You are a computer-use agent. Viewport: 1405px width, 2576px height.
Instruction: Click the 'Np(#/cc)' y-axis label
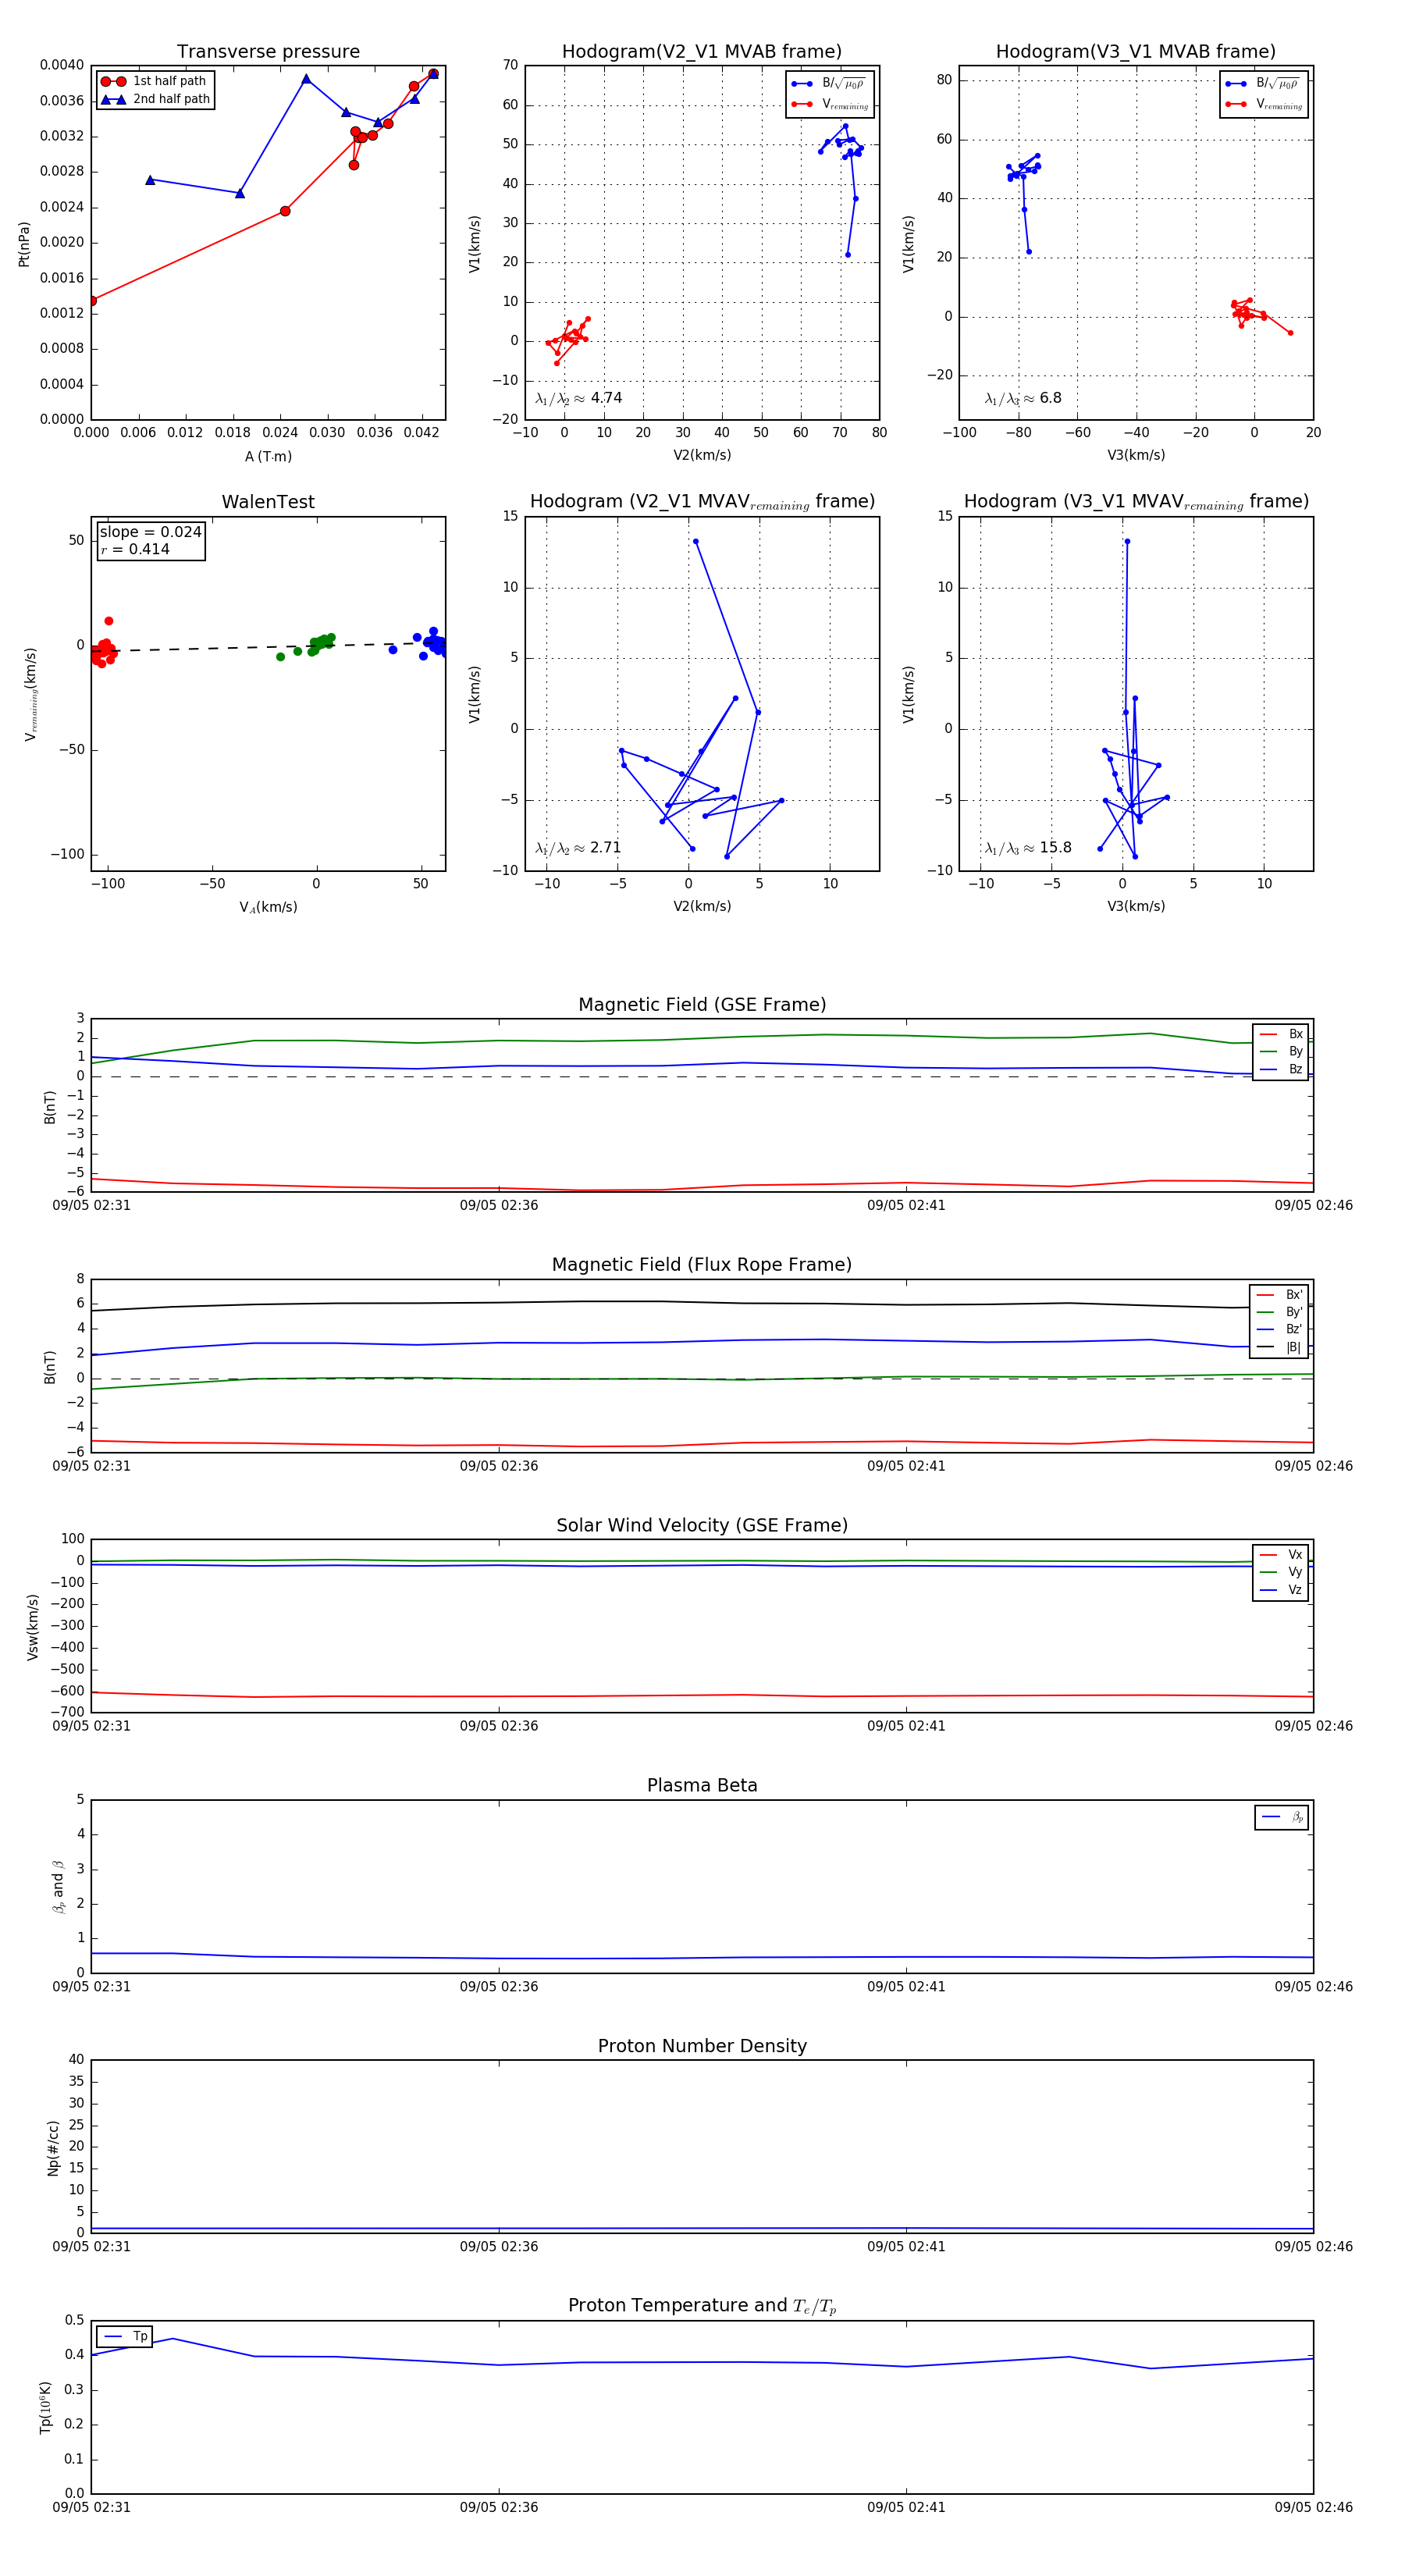(53, 2148)
